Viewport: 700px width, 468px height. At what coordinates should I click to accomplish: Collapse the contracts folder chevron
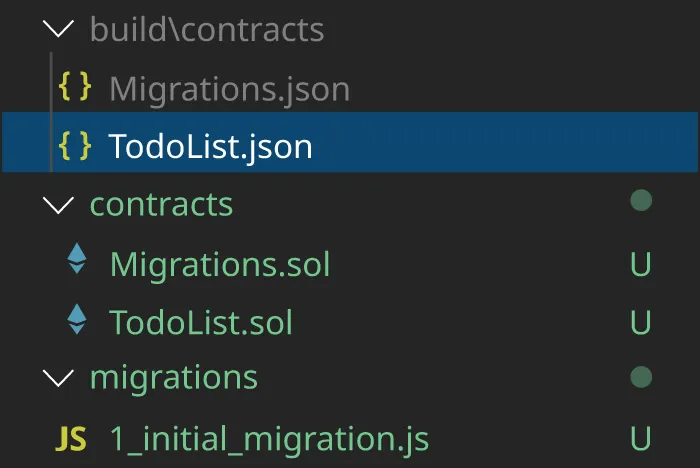[x=60, y=205]
